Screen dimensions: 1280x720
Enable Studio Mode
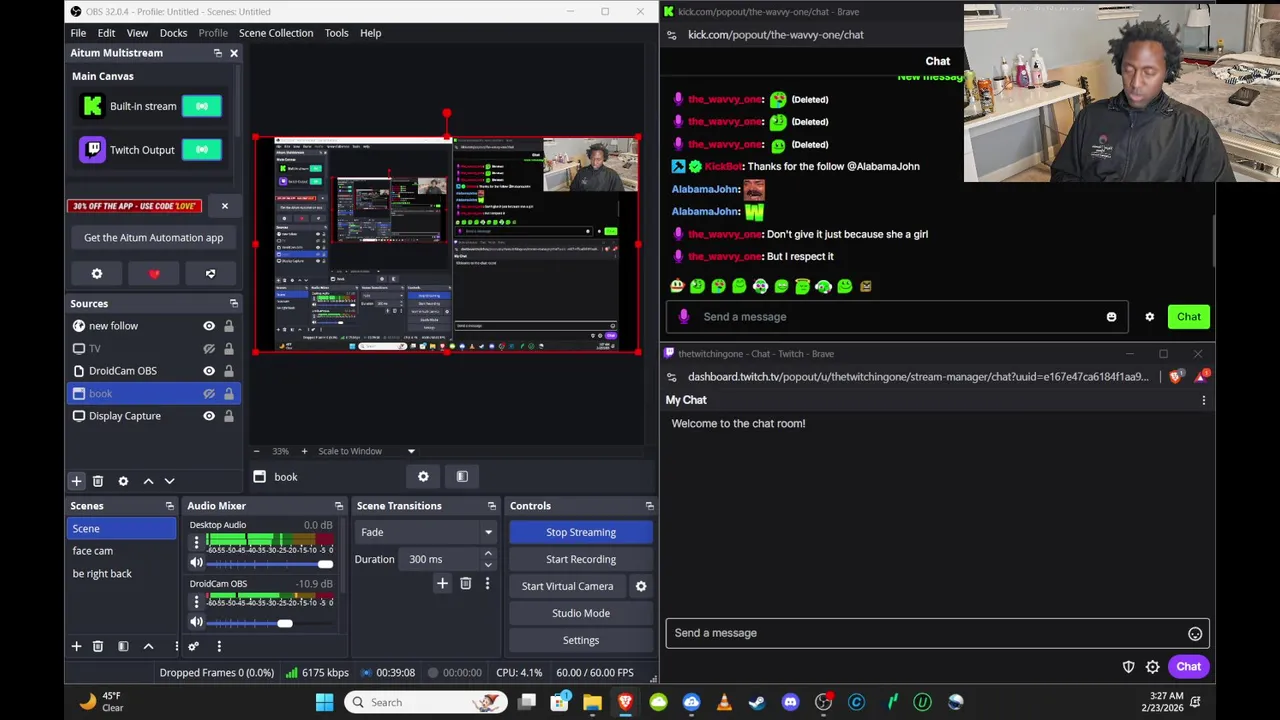point(581,613)
